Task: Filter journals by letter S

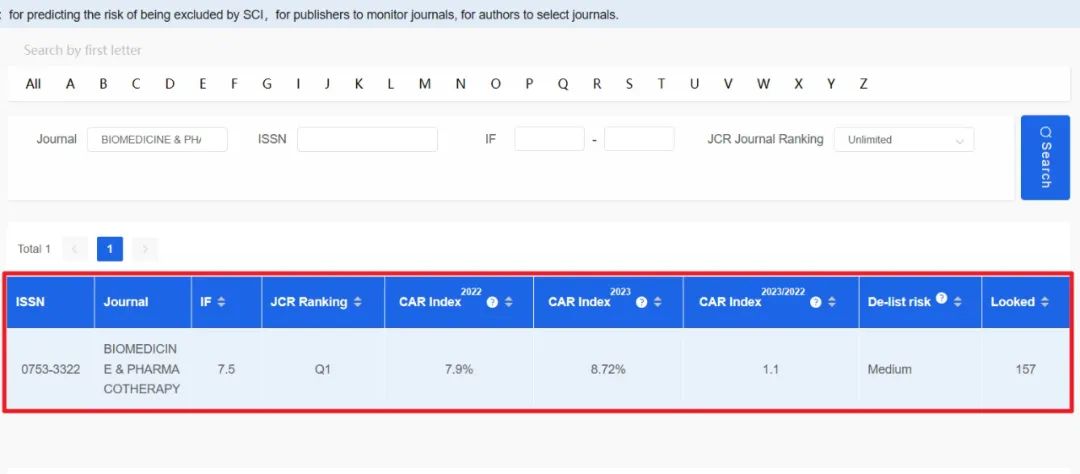Action: 629,84
